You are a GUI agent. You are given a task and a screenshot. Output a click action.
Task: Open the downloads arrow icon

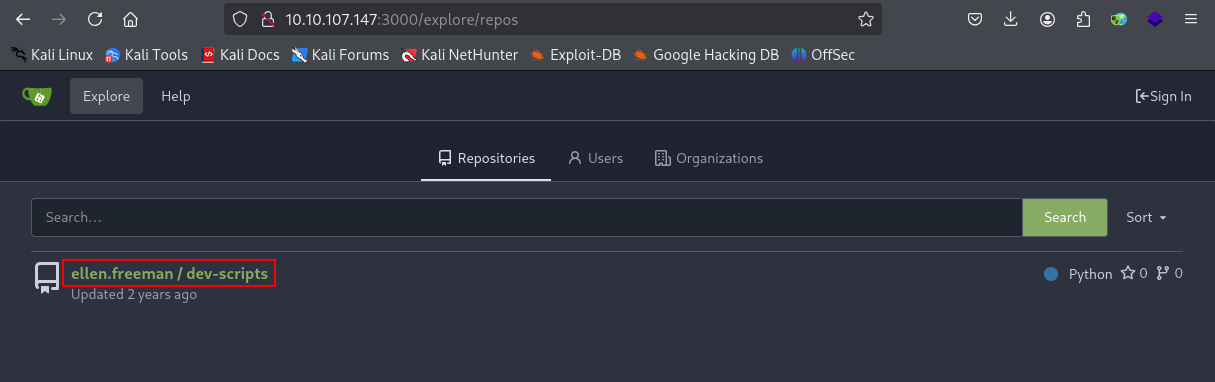tap(1011, 19)
